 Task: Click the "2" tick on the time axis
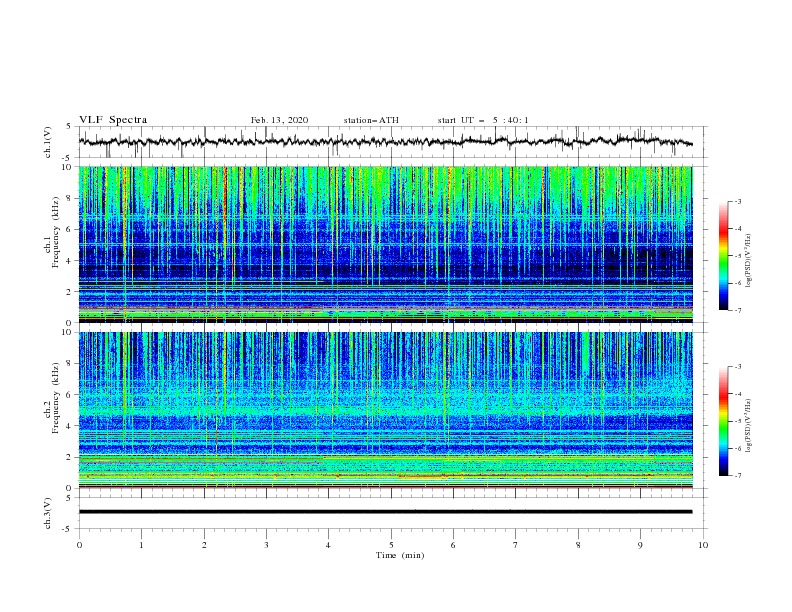[x=204, y=545]
